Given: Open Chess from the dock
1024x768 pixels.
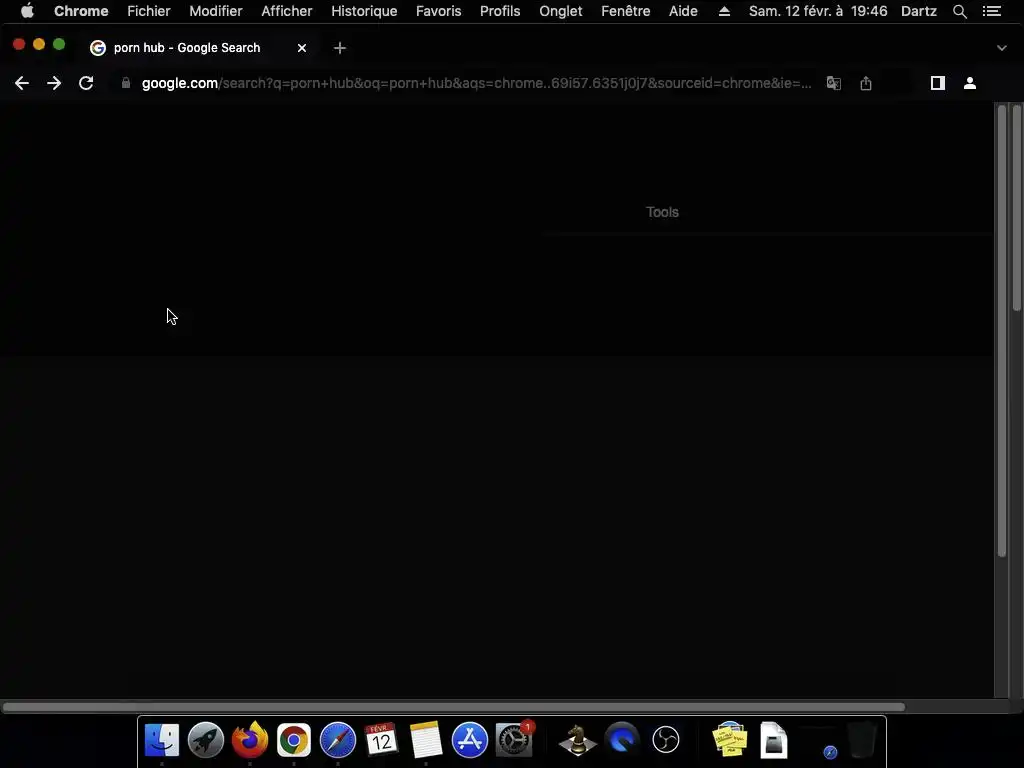Looking at the screenshot, I should [577, 741].
